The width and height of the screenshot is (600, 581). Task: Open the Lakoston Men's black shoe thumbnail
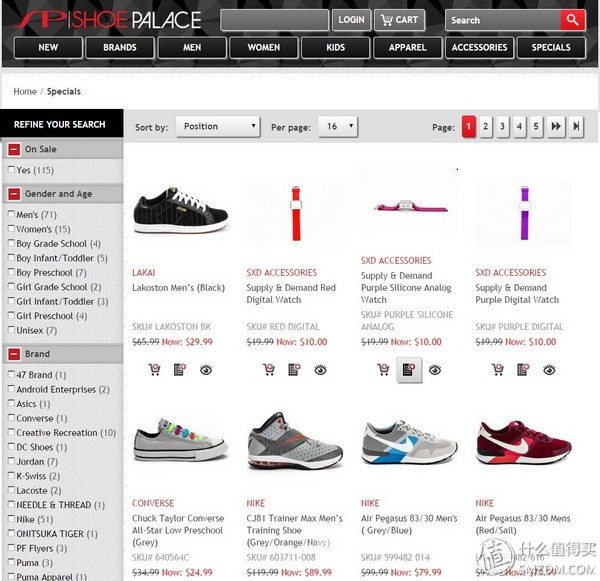[181, 211]
